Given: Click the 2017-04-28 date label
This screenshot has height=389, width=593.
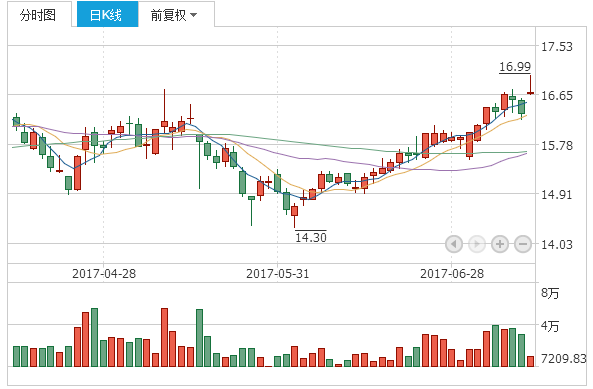Looking at the screenshot, I should (x=104, y=274).
